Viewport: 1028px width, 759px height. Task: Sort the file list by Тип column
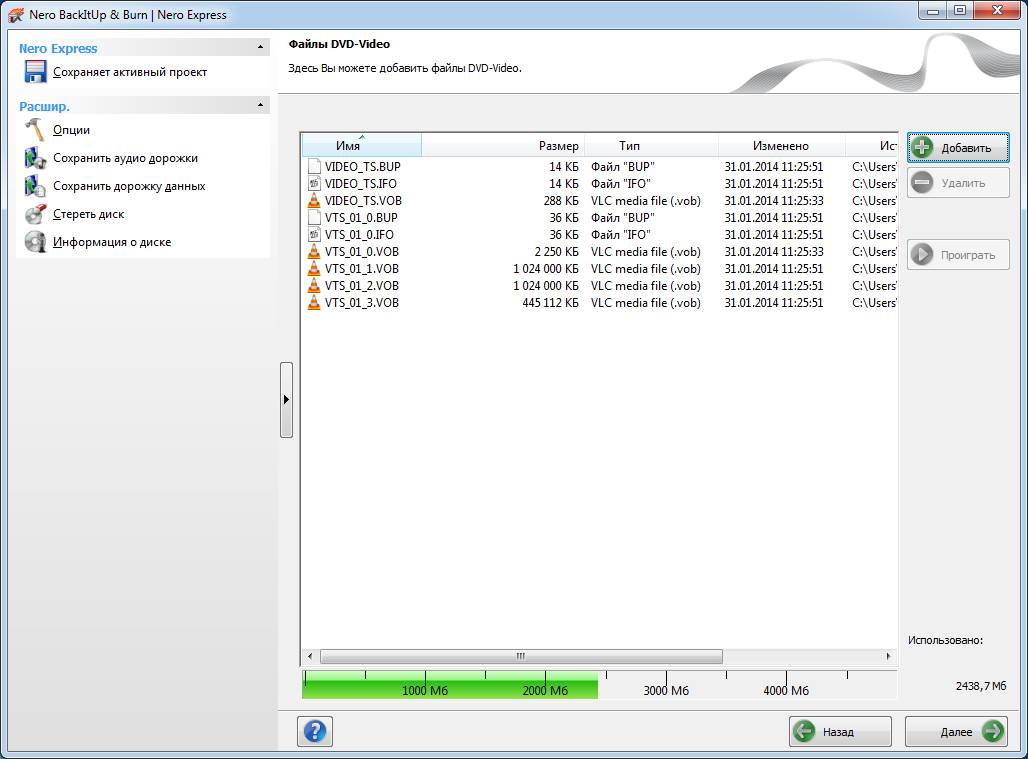pos(651,146)
